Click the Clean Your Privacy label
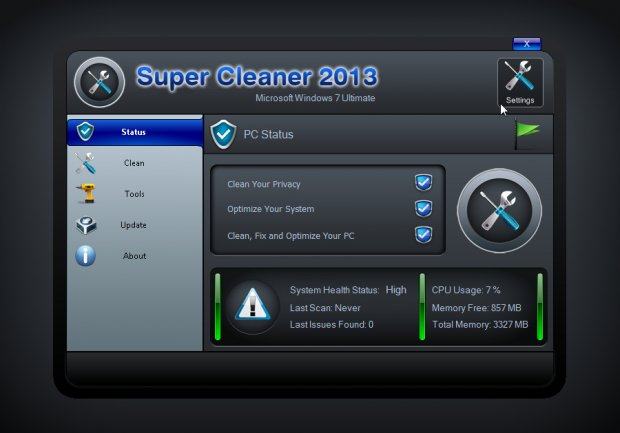Screen dimensions: 620x433 pos(264,184)
